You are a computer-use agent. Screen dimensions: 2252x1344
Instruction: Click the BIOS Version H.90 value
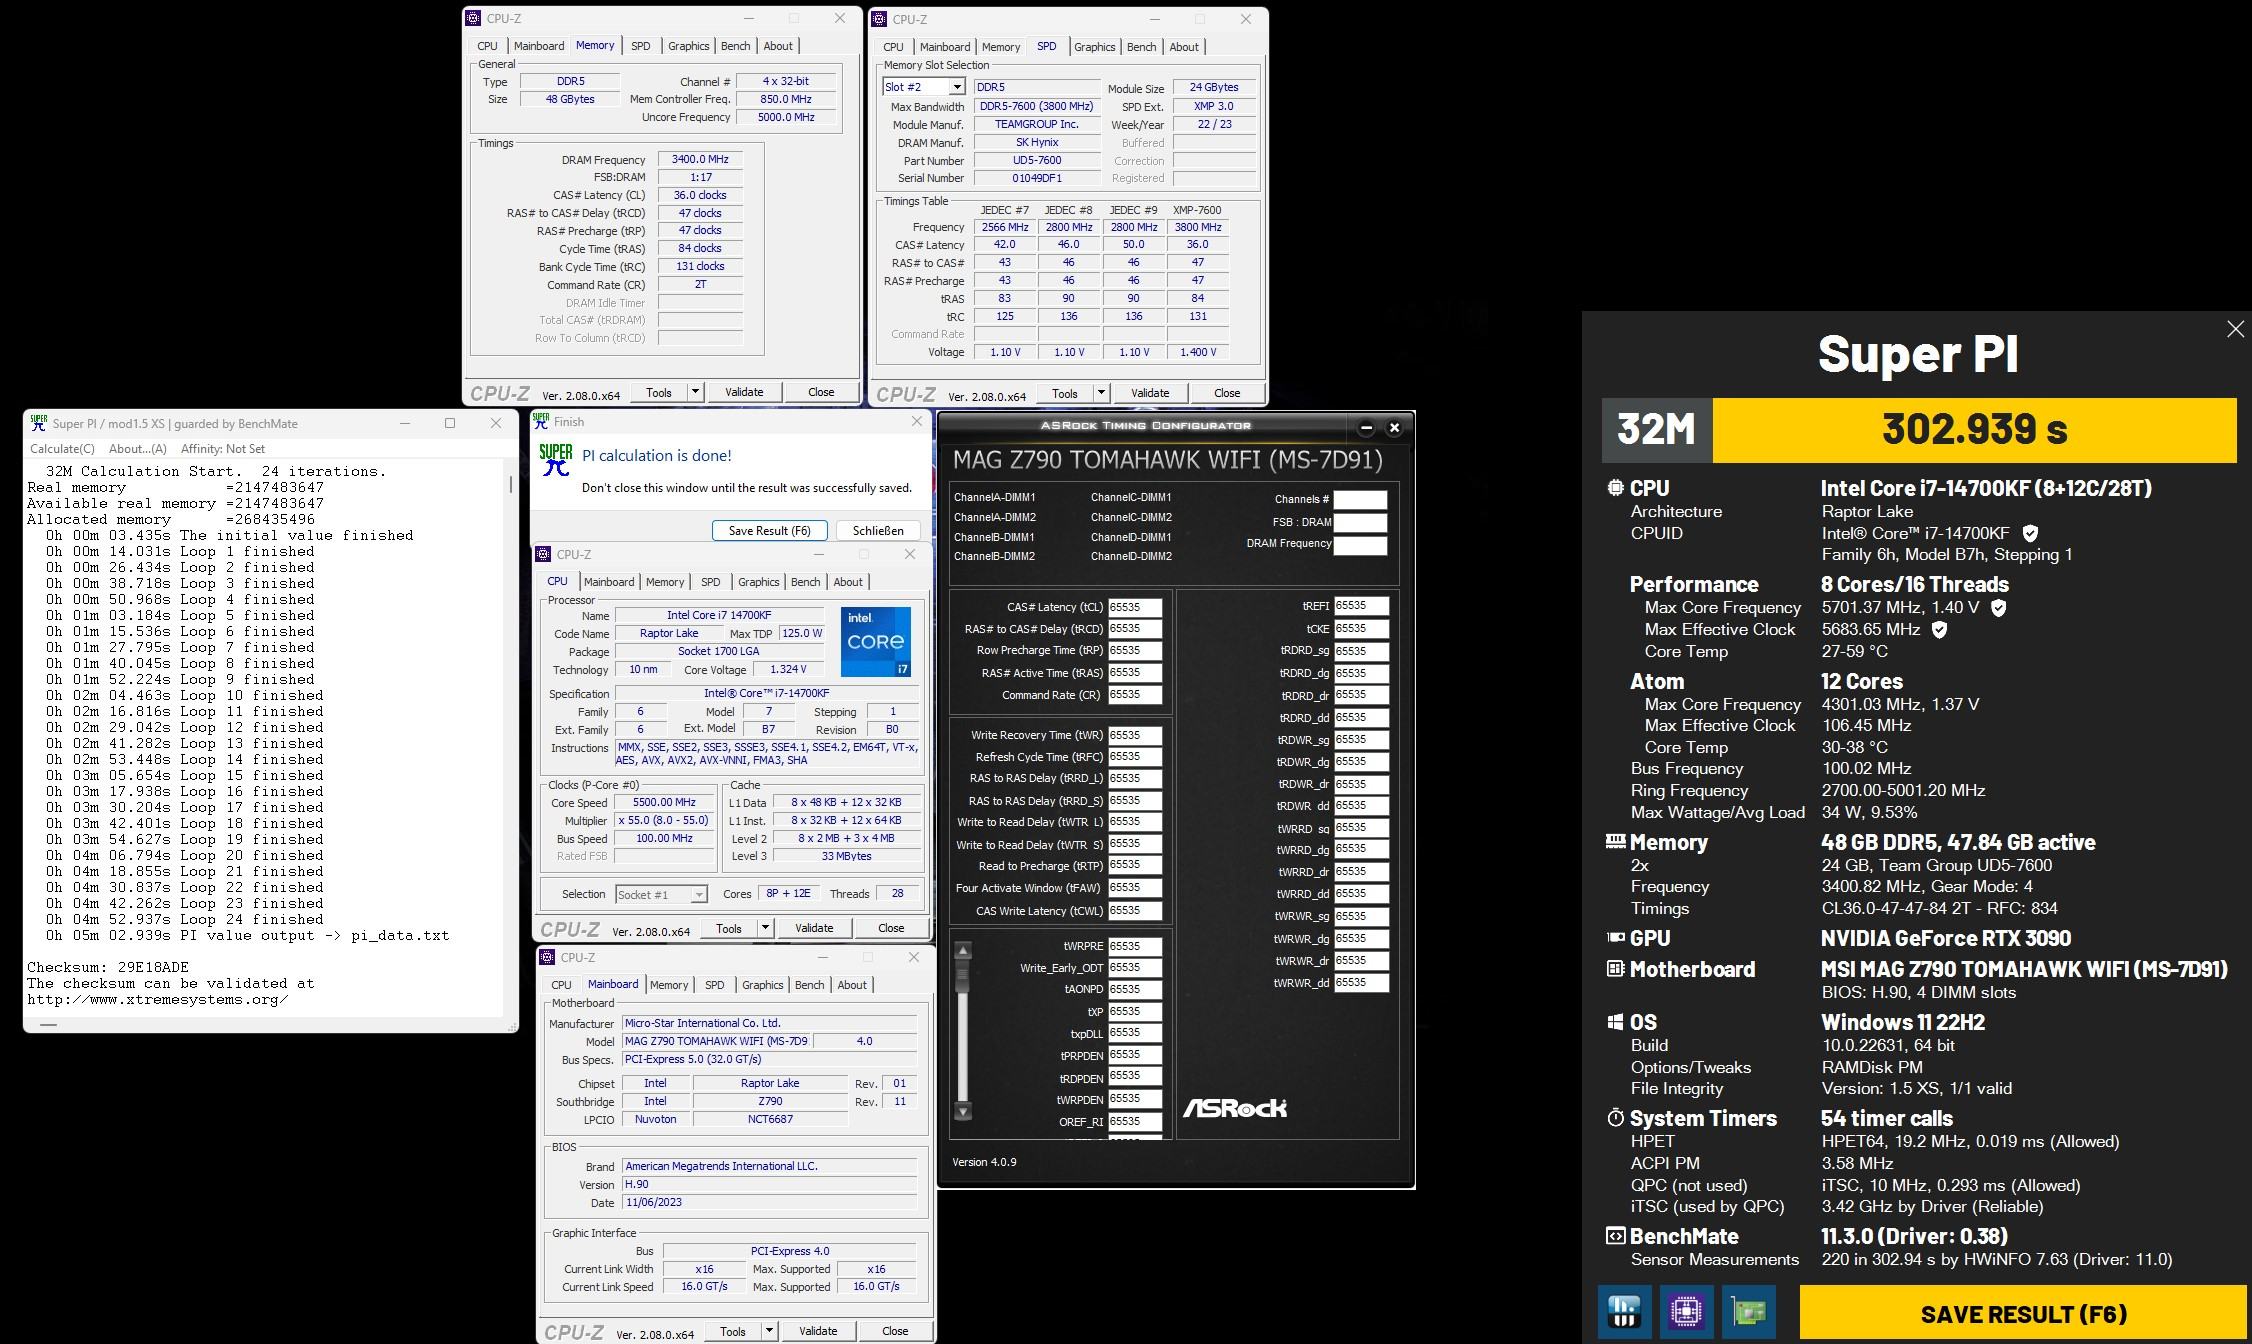pos(769,1184)
